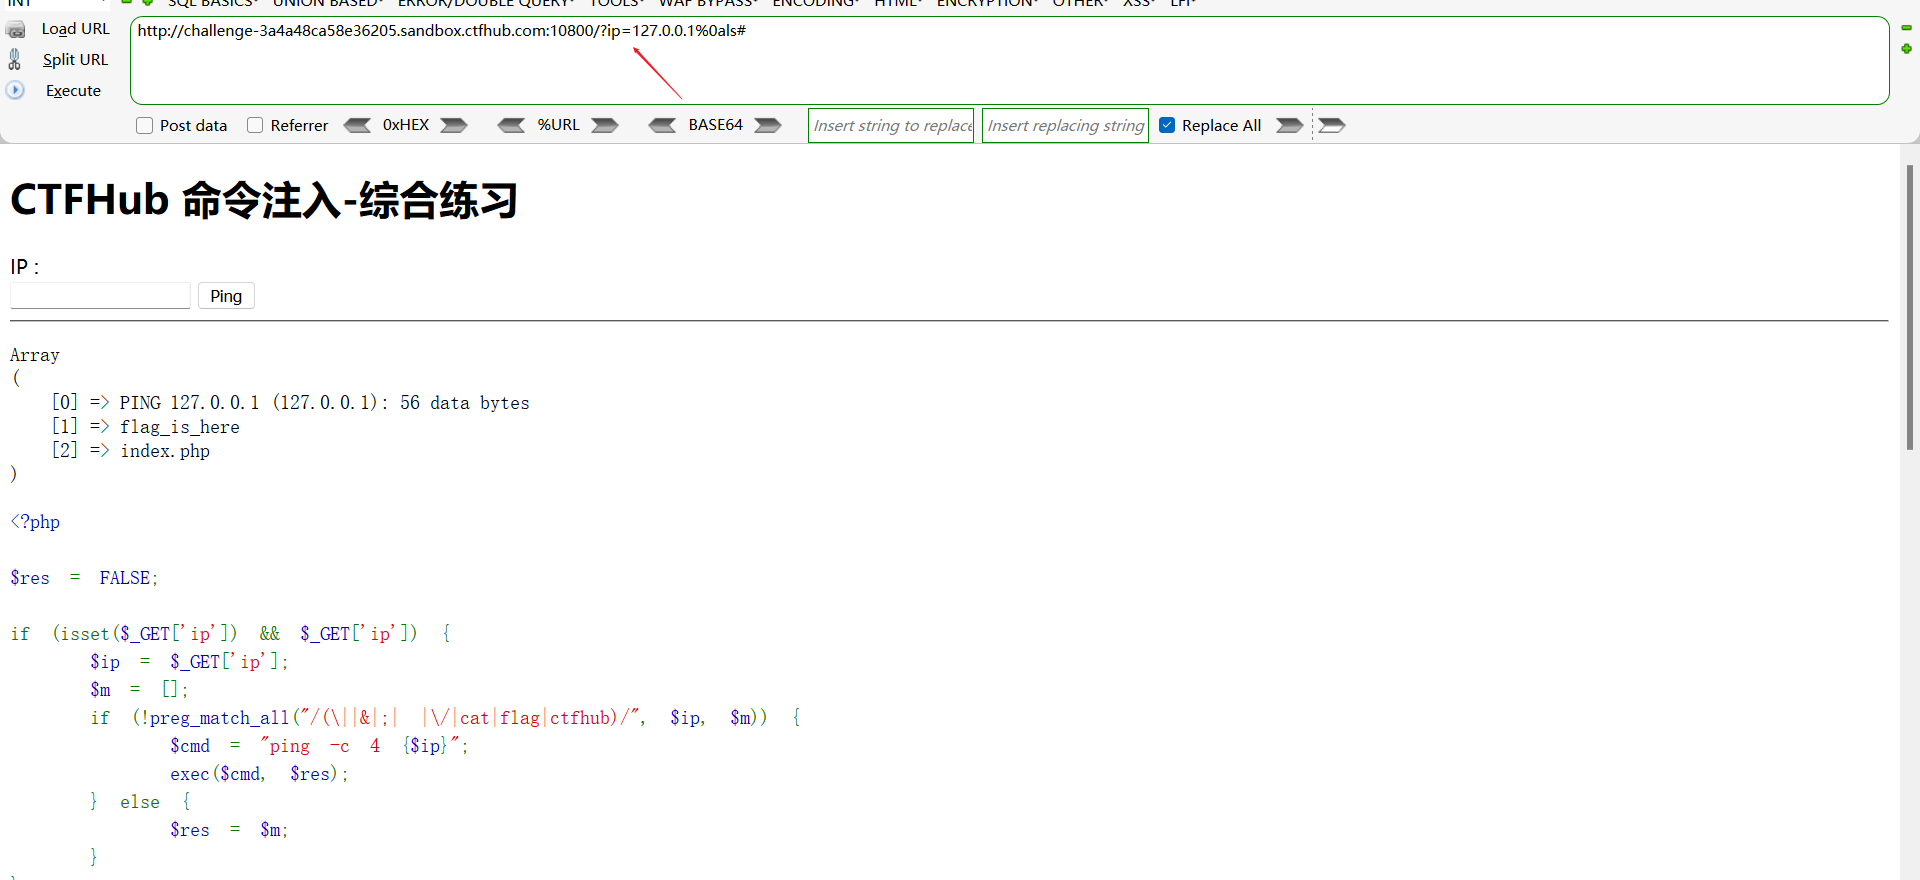Click the Split URL scissors icon
Image resolution: width=1920 pixels, height=880 pixels.
pos(15,60)
